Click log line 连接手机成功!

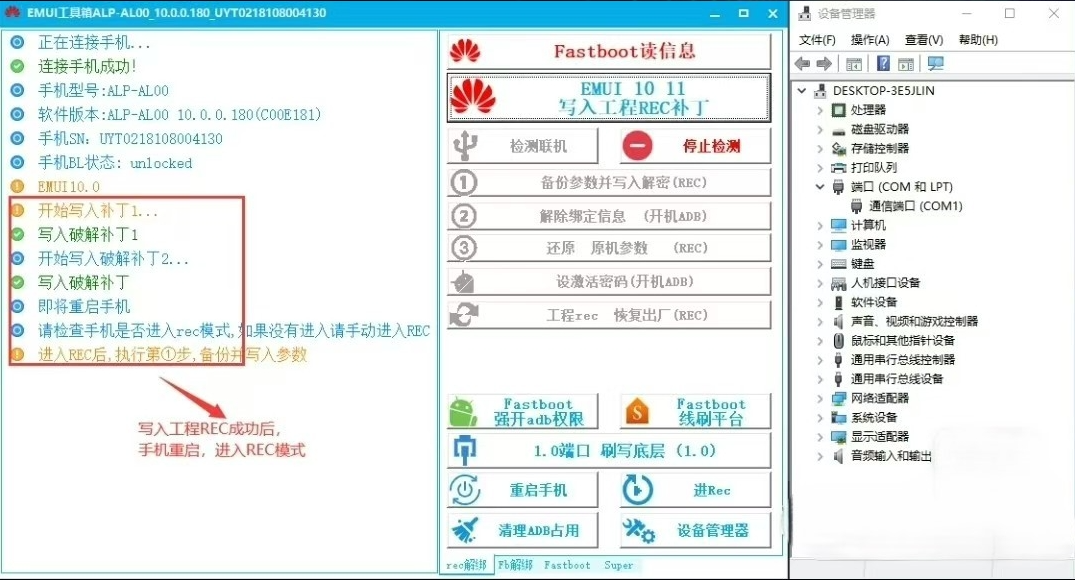(x=87, y=67)
